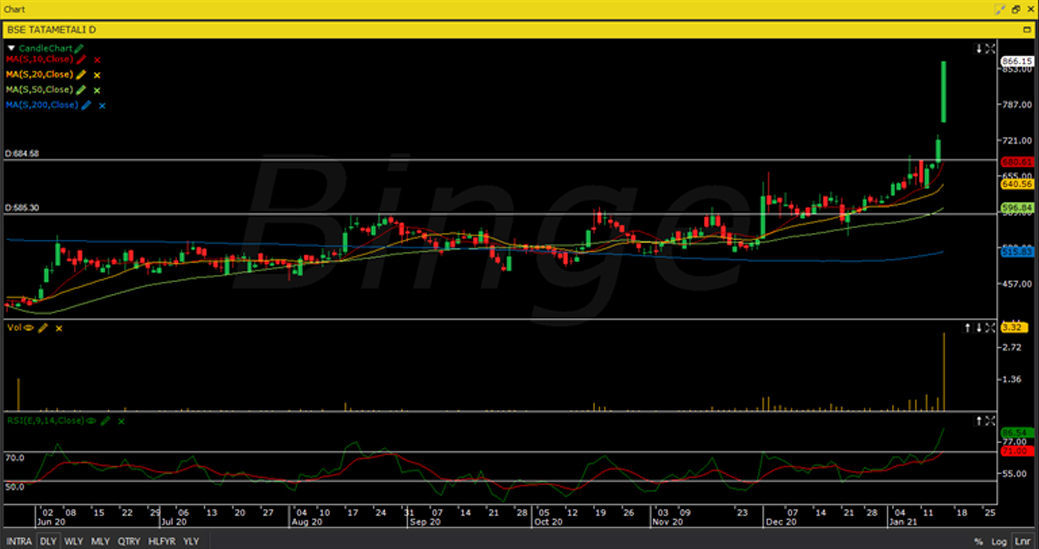
Task: Edit the MA(S,10,Close) indicator pencil
Action: tap(82, 60)
